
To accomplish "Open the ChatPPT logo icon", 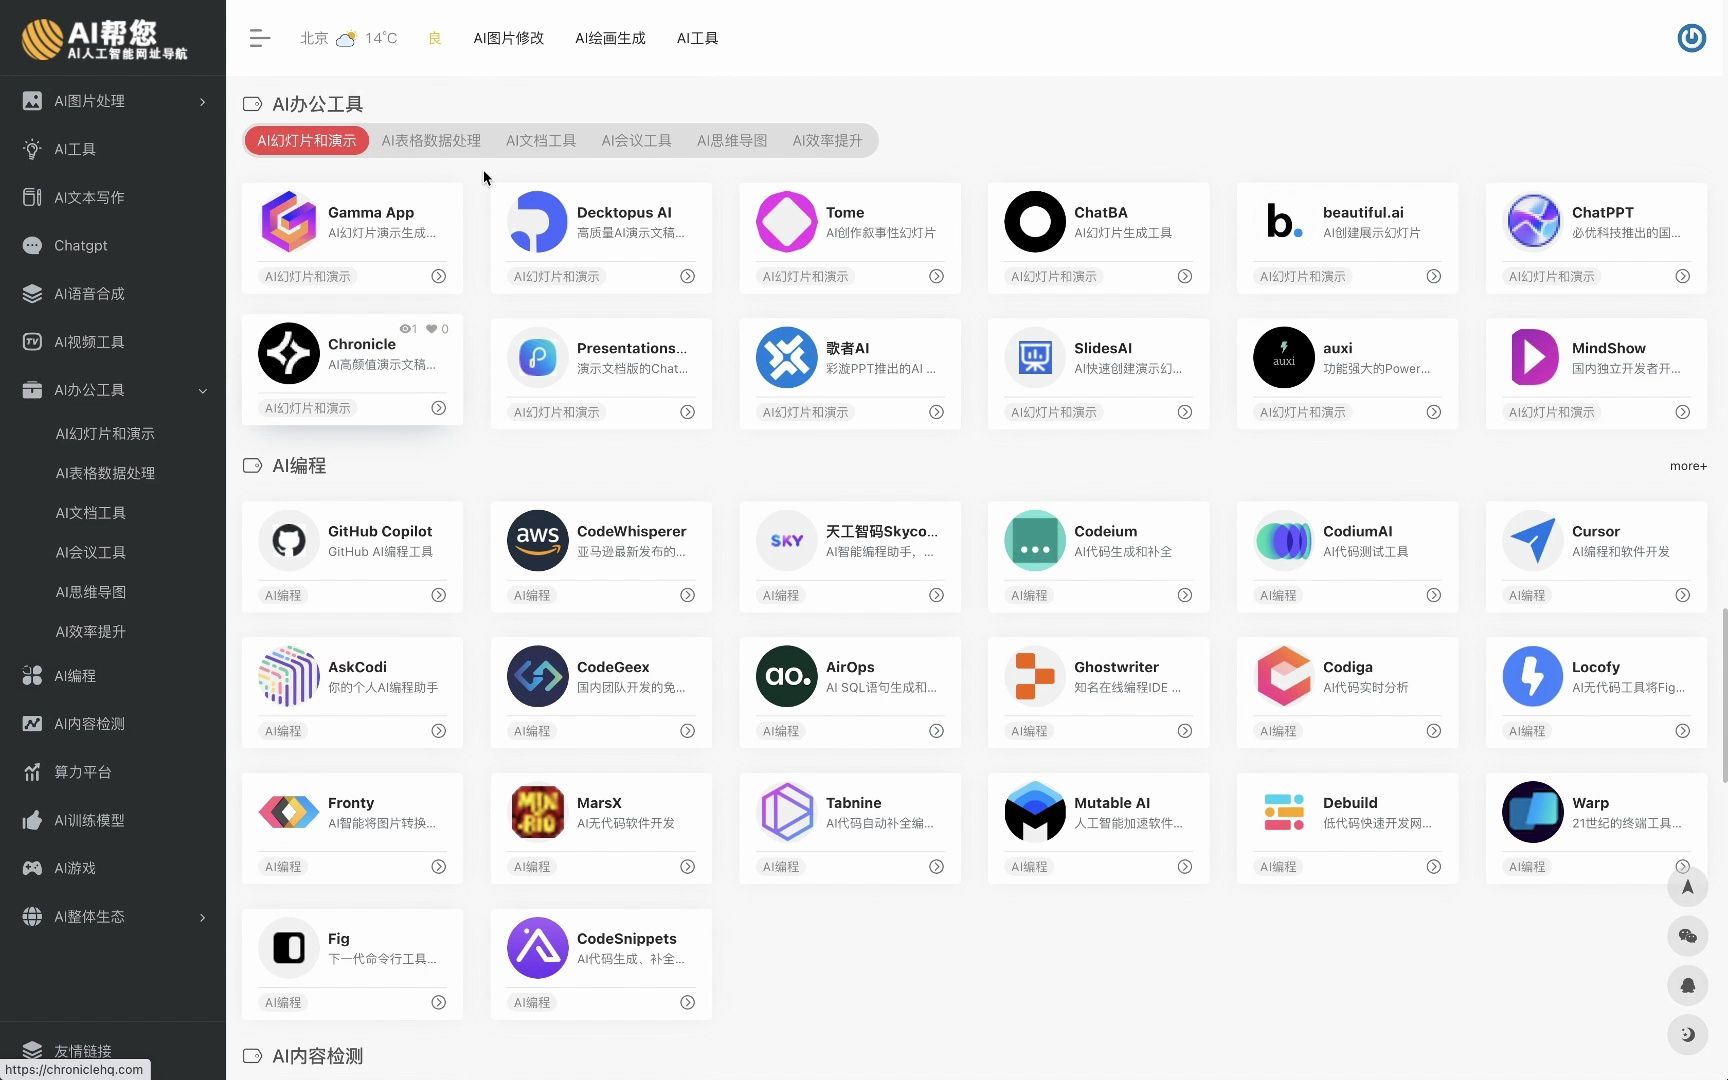I will pyautogui.click(x=1533, y=221).
